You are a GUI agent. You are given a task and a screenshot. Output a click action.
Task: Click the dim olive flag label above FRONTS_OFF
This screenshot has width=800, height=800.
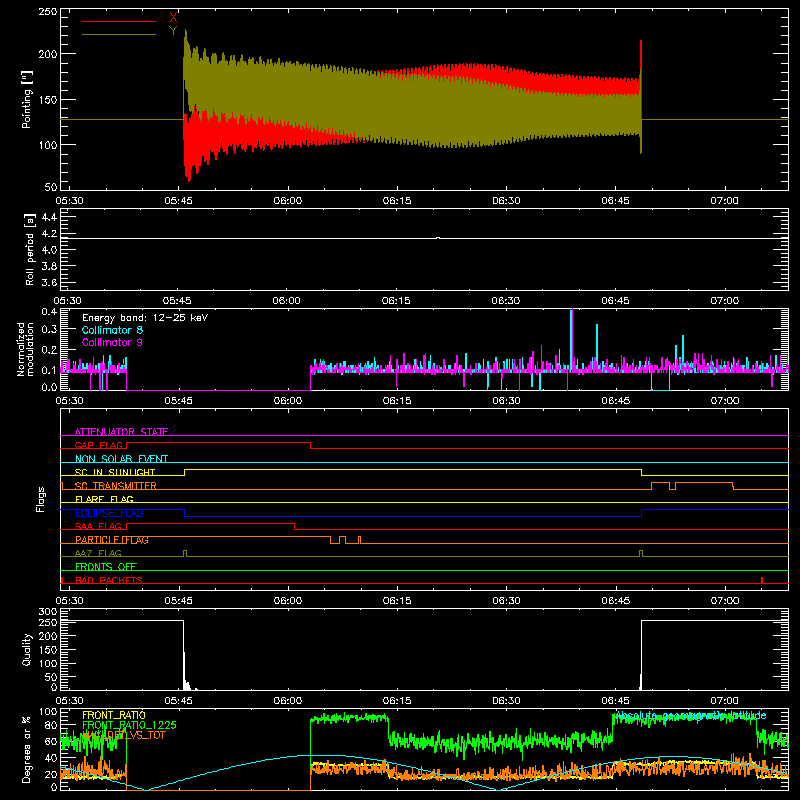coord(98,553)
